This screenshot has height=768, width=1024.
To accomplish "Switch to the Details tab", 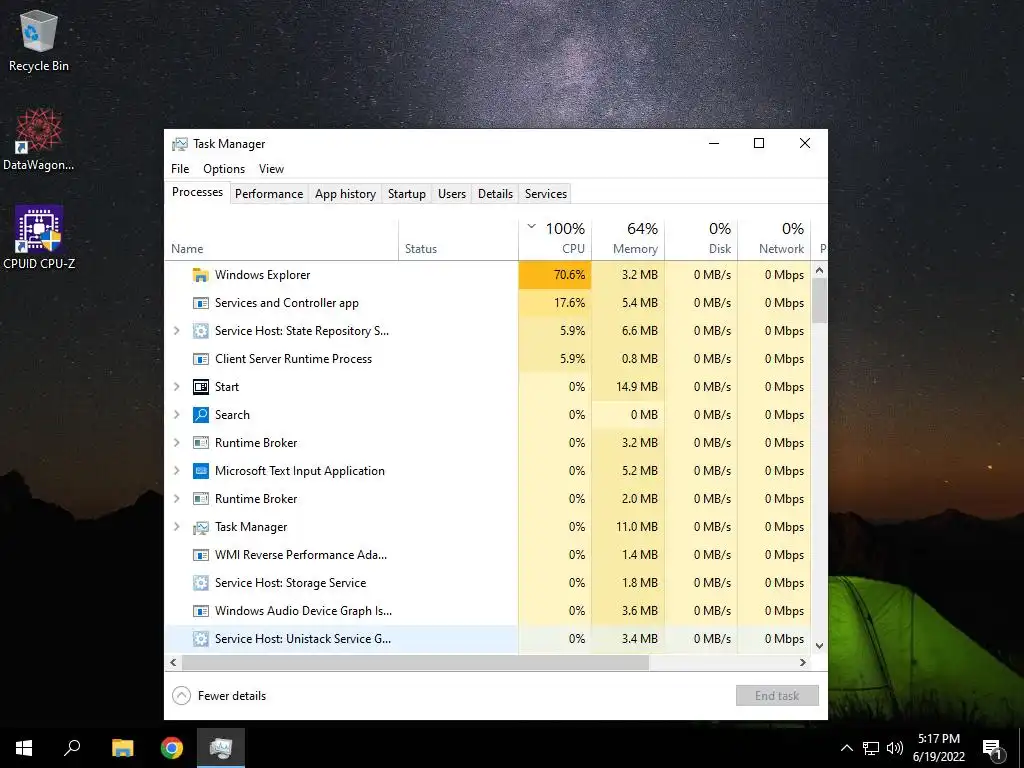I will click(x=495, y=194).
